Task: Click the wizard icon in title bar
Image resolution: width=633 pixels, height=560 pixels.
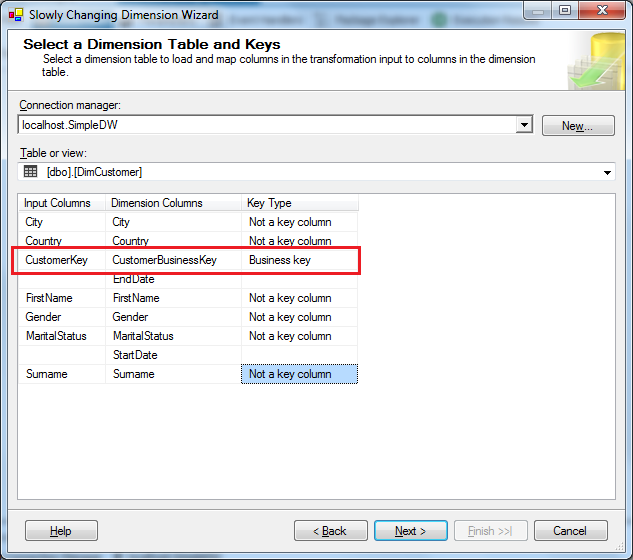Action: (15, 15)
